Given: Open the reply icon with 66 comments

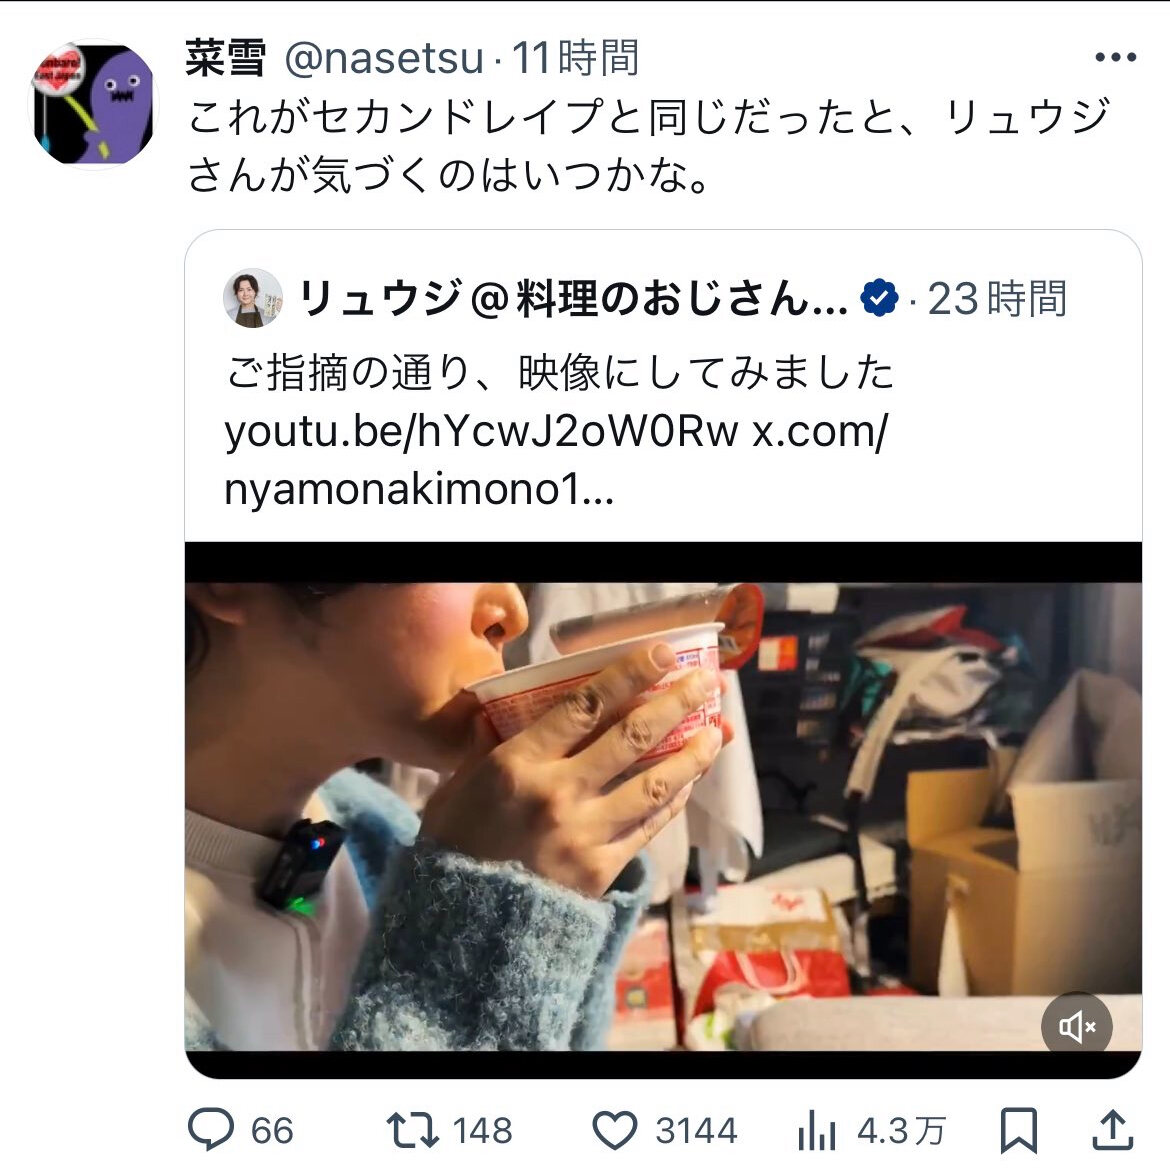Looking at the screenshot, I should click(x=210, y=1129).
